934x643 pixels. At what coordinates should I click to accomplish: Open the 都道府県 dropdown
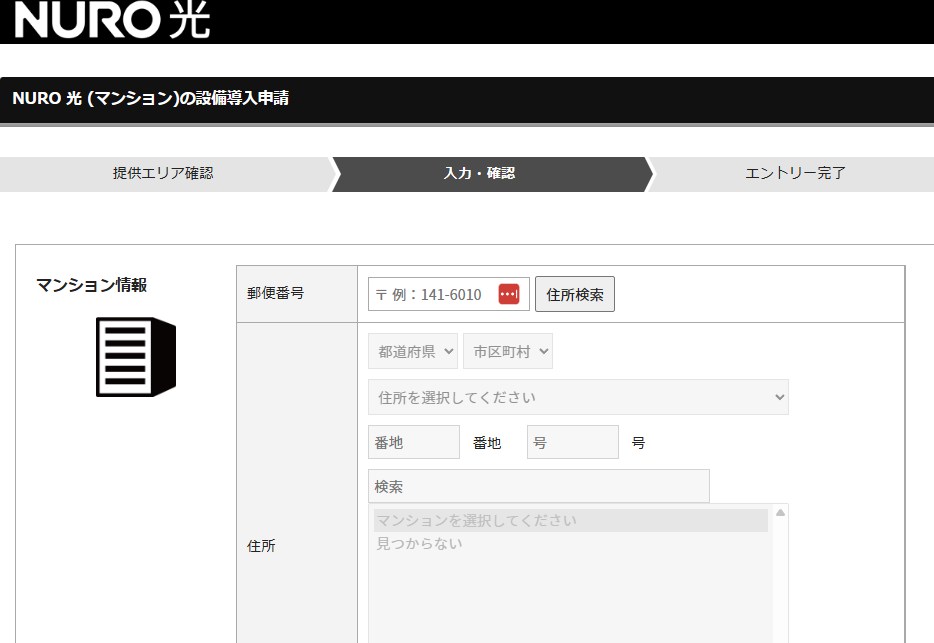coord(413,351)
